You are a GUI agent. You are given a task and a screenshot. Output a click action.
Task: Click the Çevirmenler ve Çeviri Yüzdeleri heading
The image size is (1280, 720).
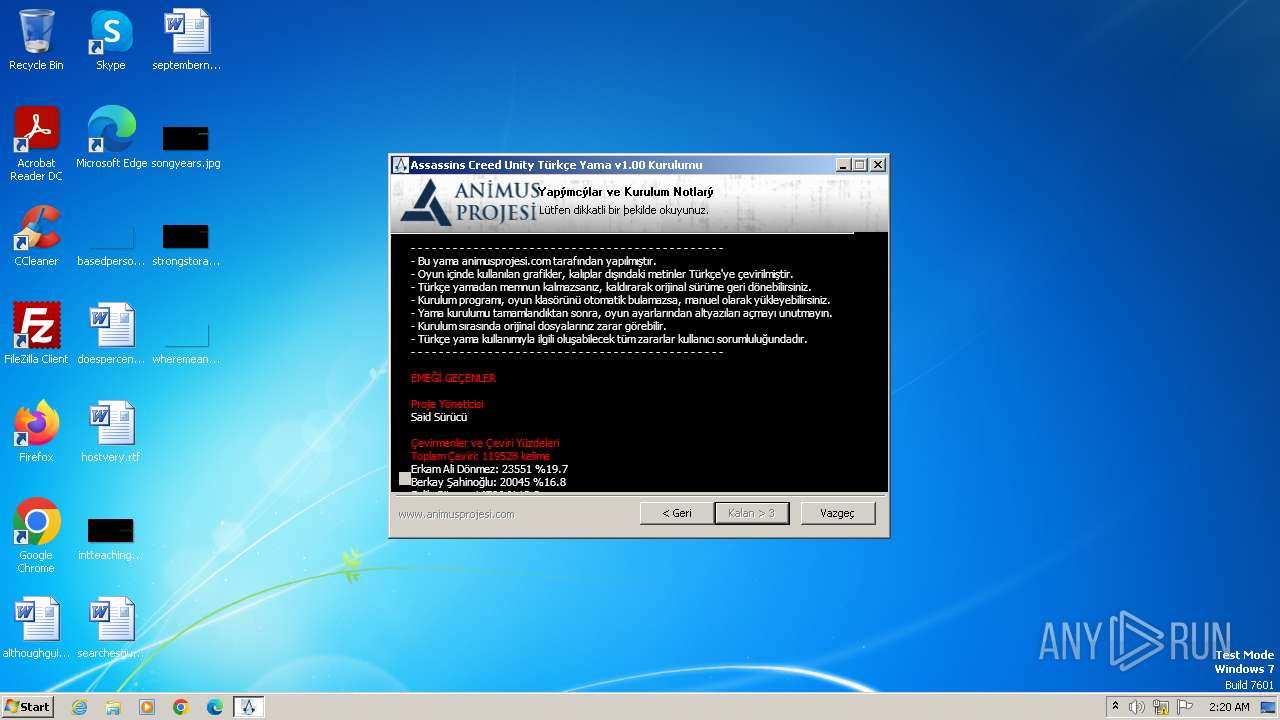point(485,443)
